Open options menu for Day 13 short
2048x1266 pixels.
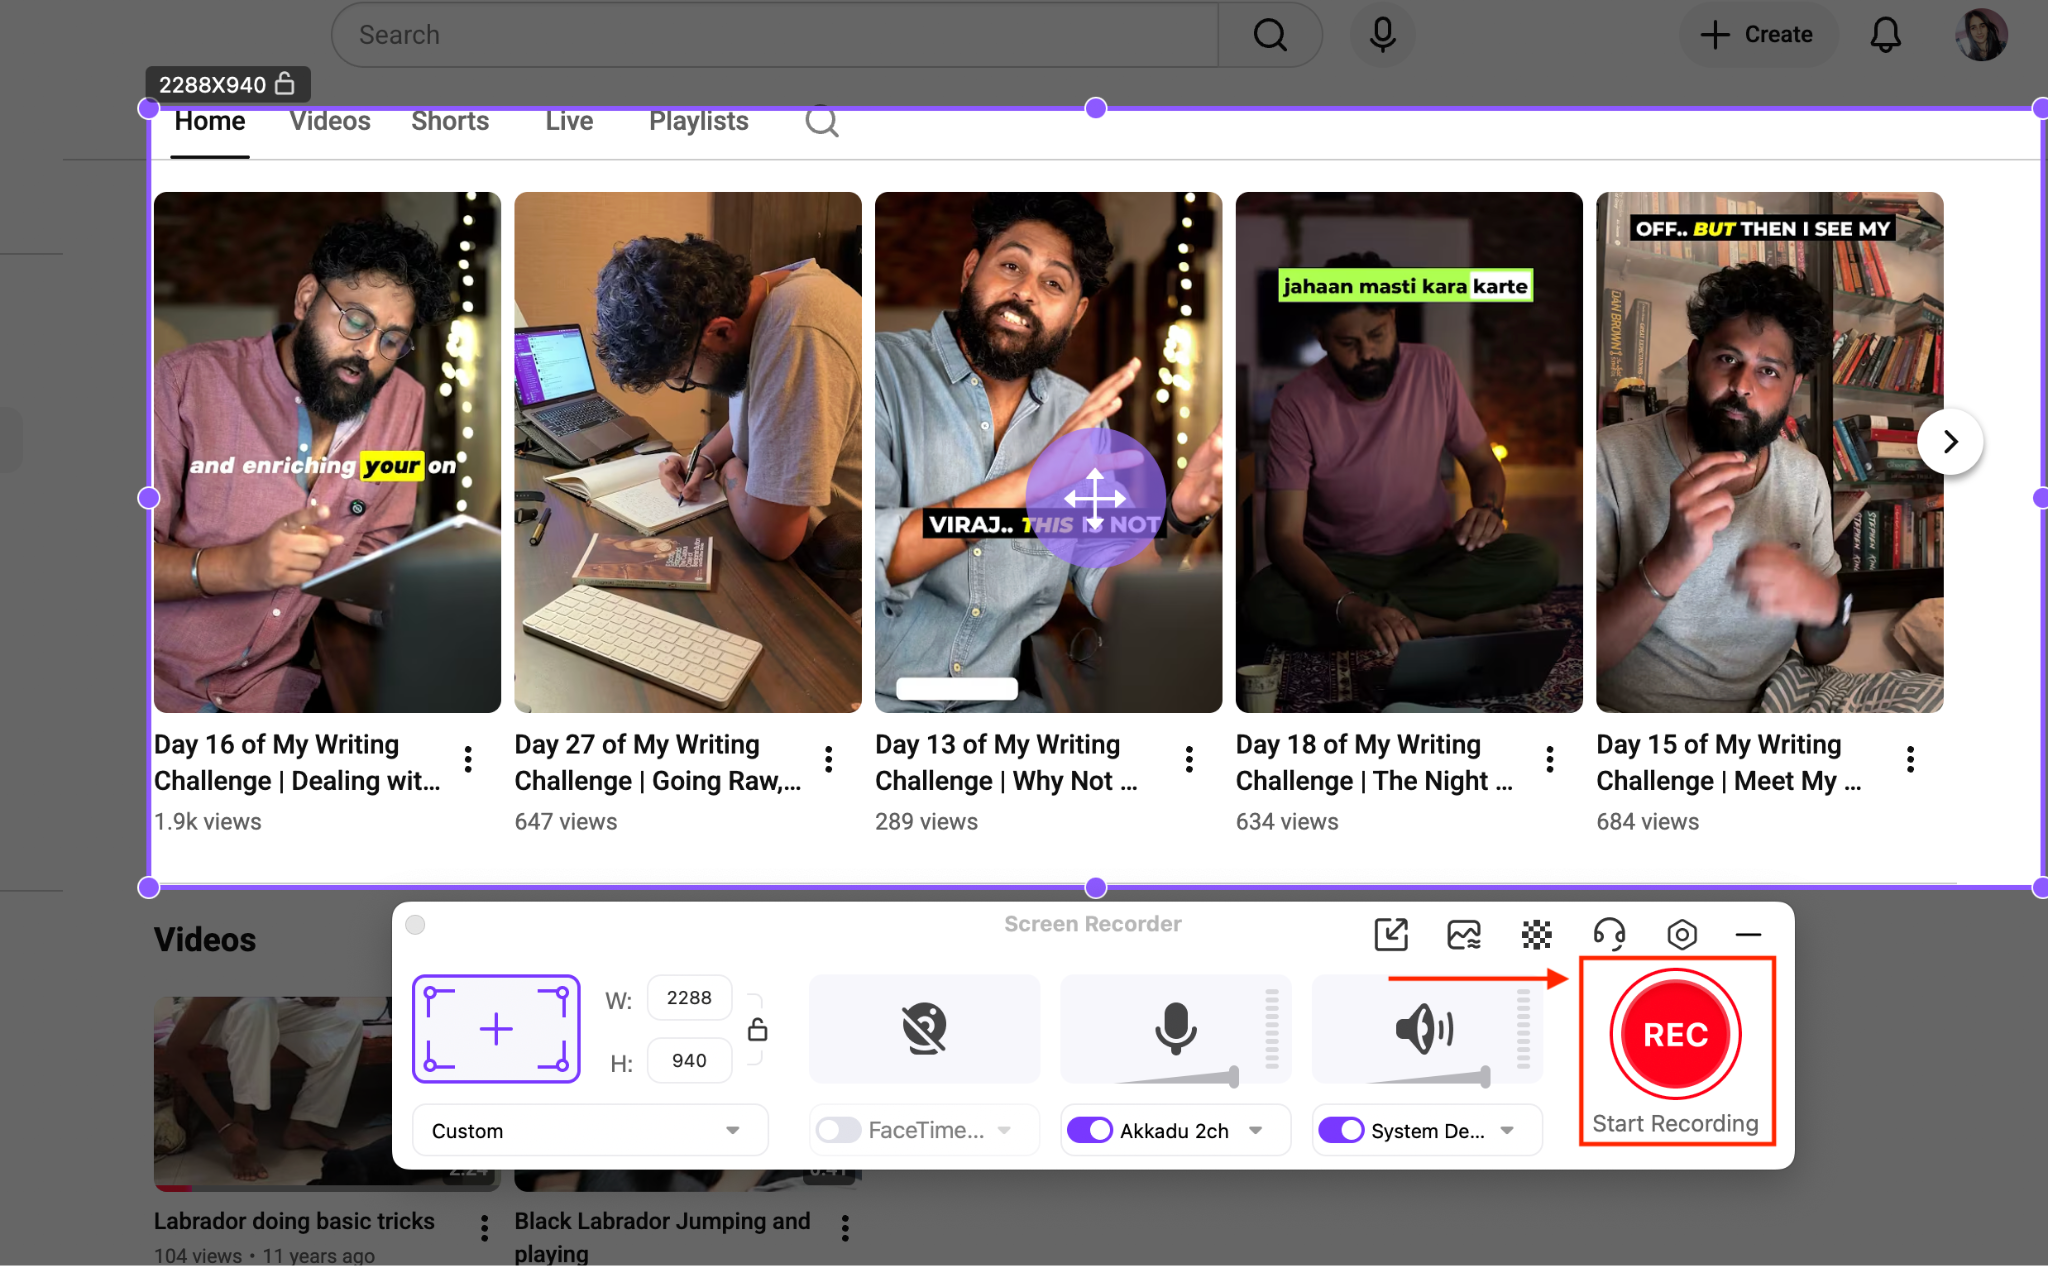[1189, 760]
